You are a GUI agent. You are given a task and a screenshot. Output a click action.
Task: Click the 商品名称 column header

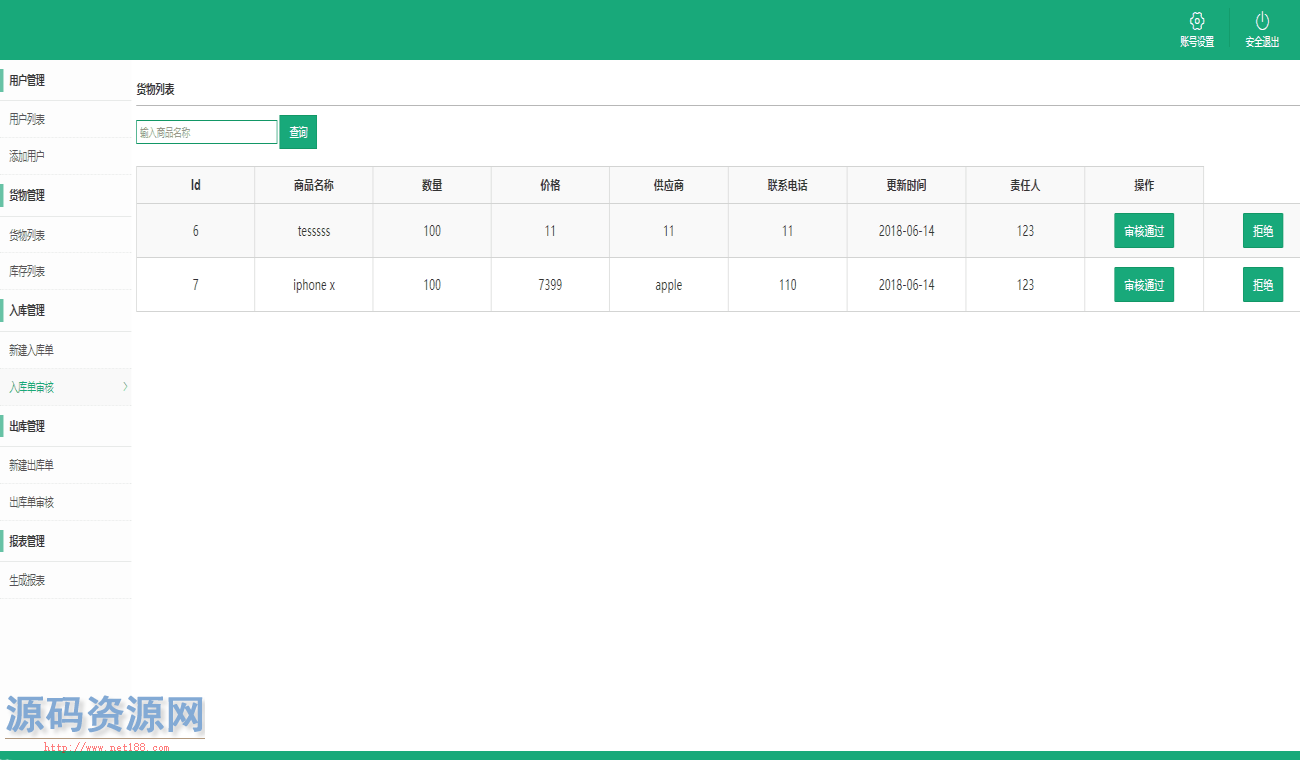[x=314, y=185]
